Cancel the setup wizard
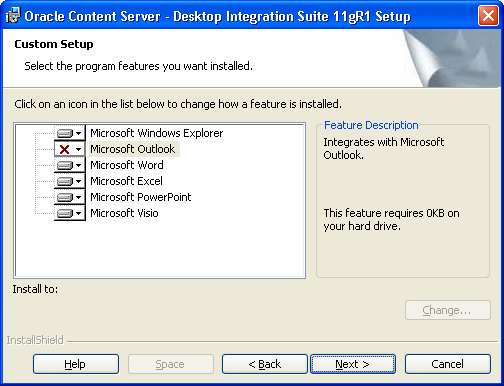 click(x=448, y=364)
